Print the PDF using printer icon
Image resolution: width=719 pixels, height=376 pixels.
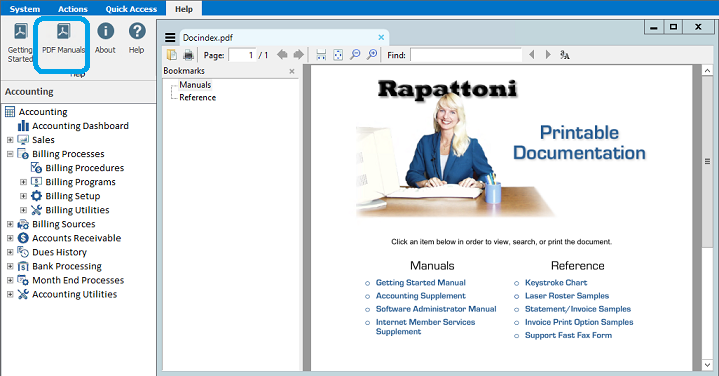pyautogui.click(x=188, y=55)
